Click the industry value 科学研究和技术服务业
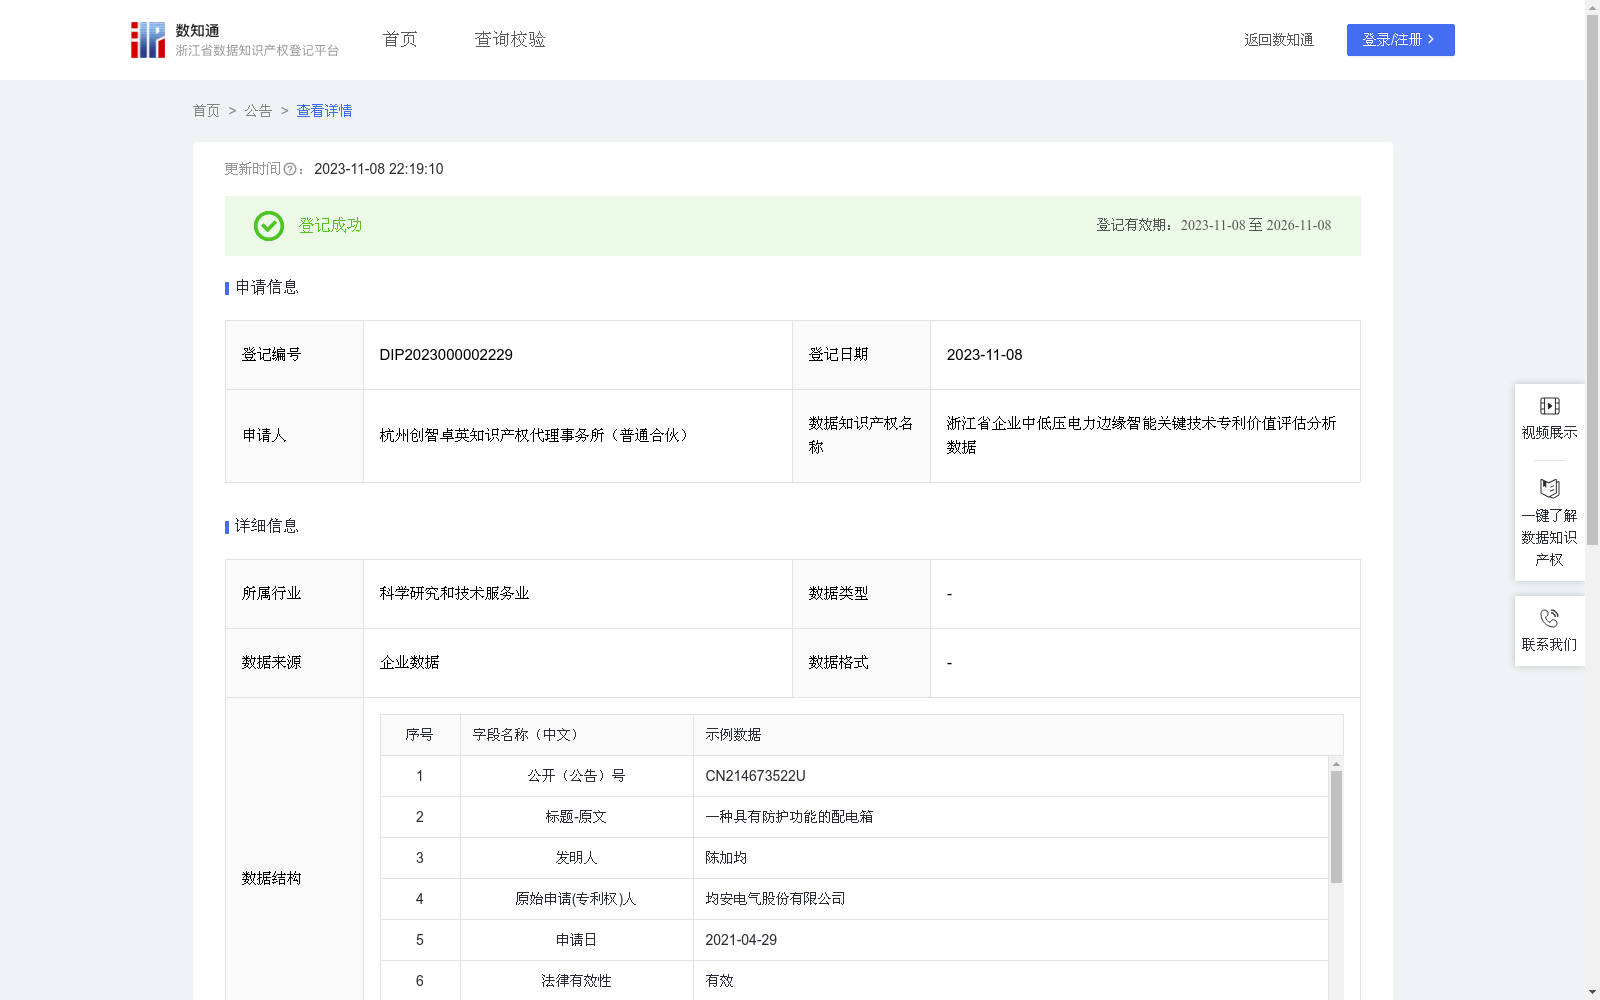This screenshot has width=1600, height=1000. [x=454, y=594]
